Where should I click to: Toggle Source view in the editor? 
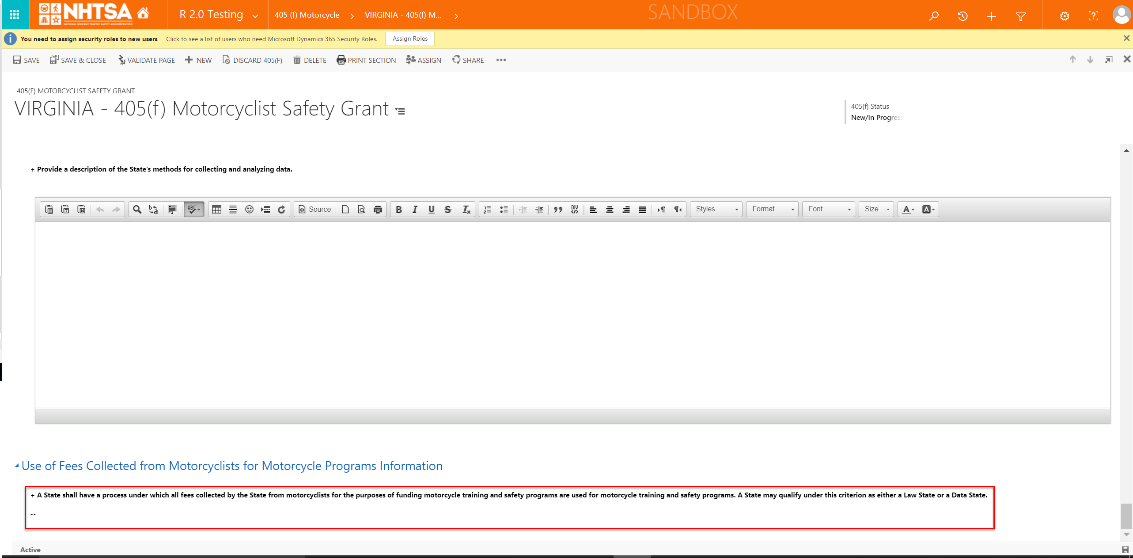coord(314,209)
